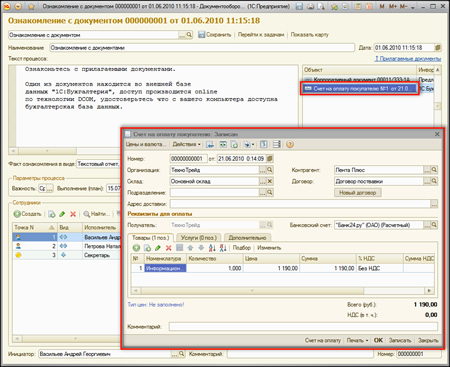Click Наименование input field
This screenshot has width=450, height=367.
[x=202, y=48]
